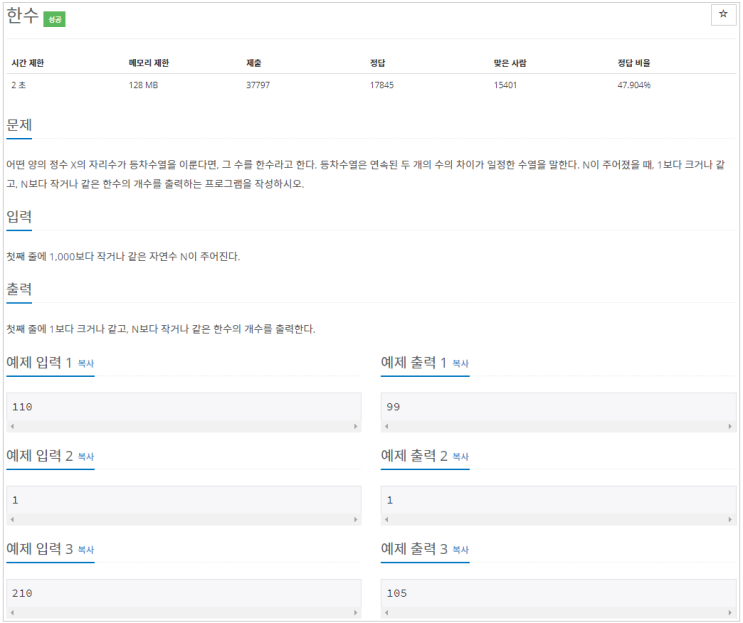Click the 한수 problem title
The height and width of the screenshot is (623, 743).
pyautogui.click(x=22, y=16)
